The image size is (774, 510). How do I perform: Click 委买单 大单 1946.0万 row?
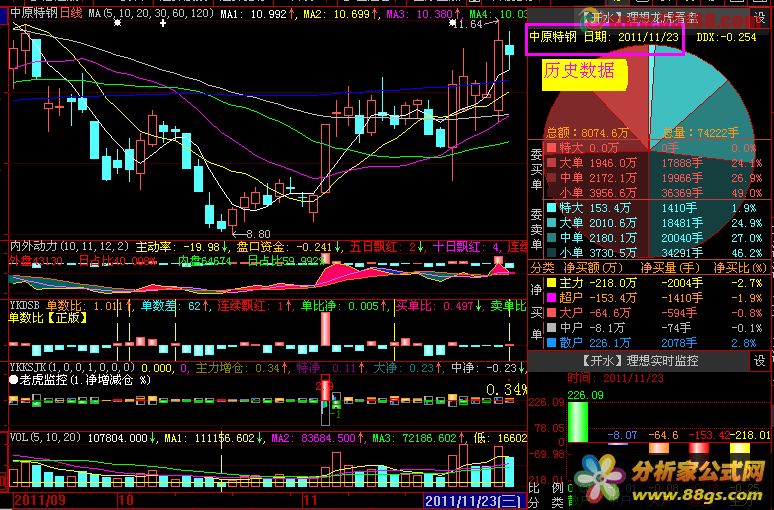coord(654,163)
